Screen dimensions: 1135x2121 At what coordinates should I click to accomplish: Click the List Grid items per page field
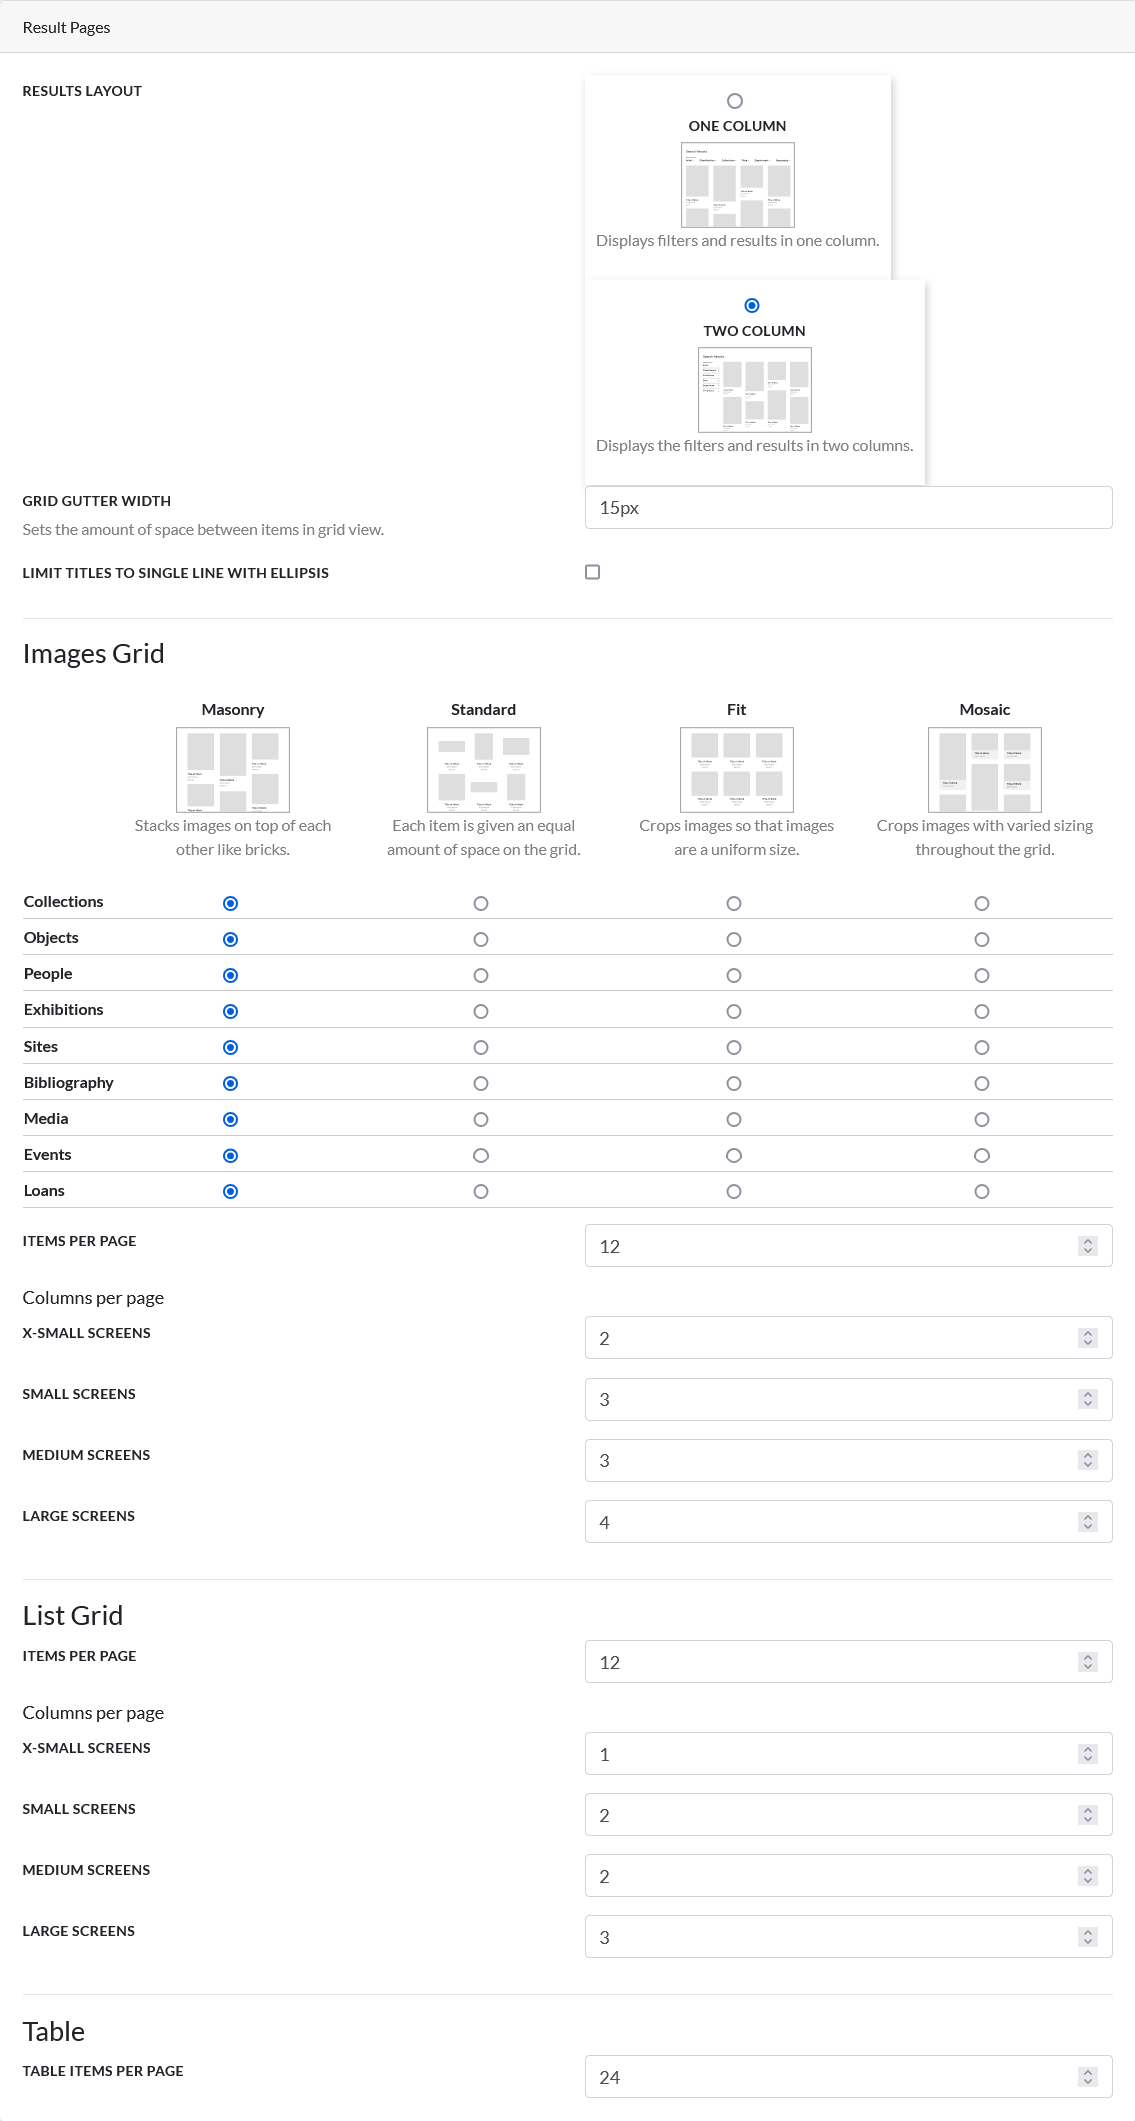[x=830, y=1662]
